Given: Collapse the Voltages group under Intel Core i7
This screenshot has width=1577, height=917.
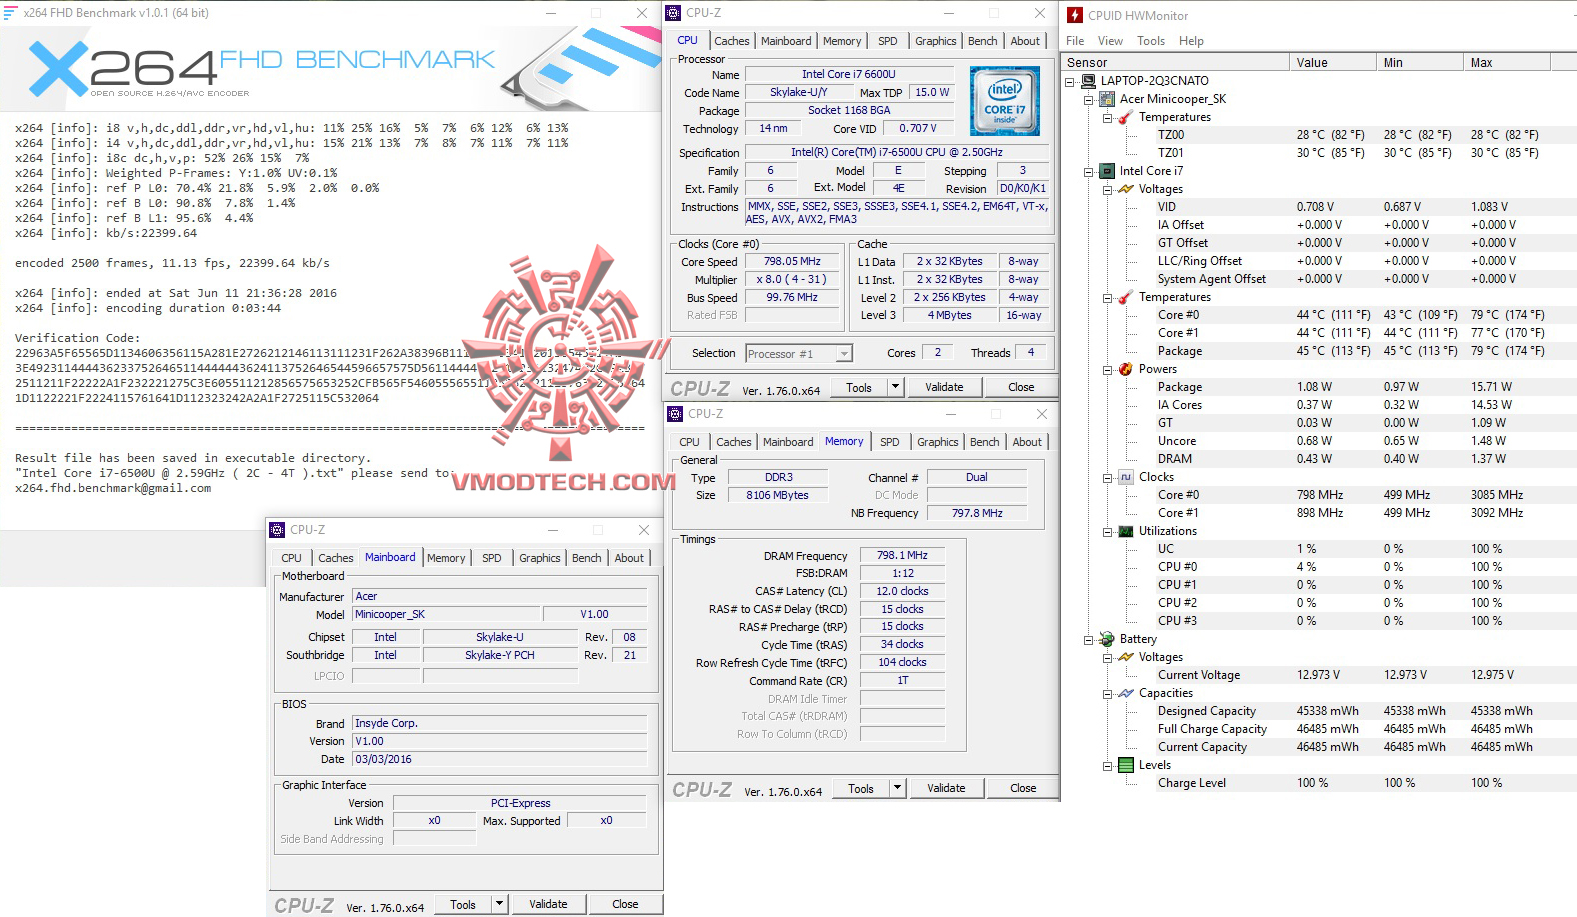Looking at the screenshot, I should coord(1108,189).
